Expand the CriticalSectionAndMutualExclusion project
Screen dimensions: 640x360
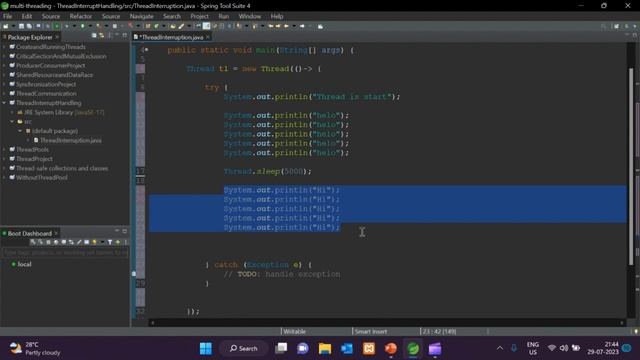pos(4,56)
